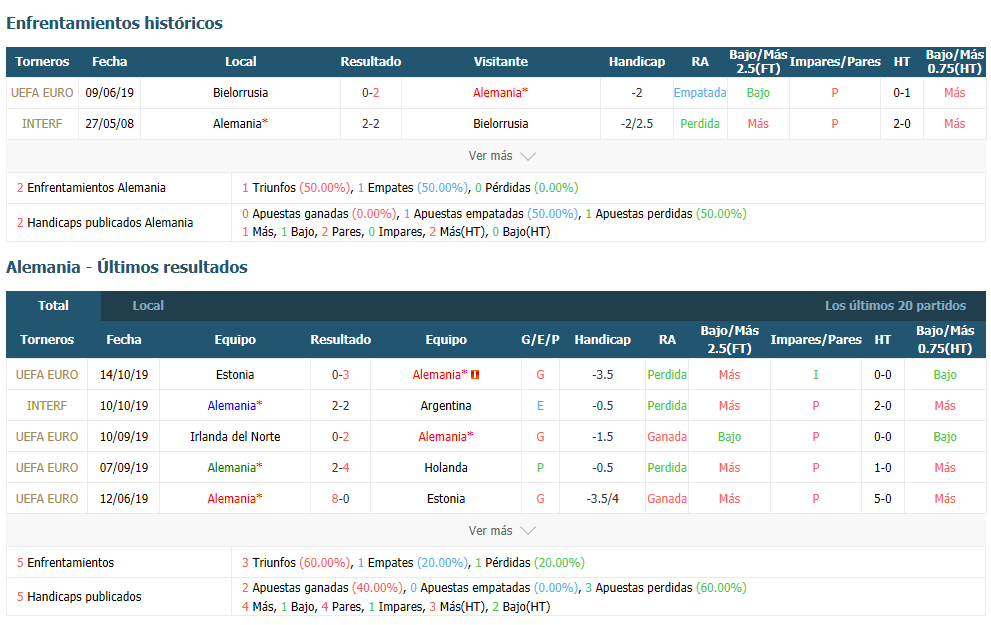
Task: Select the Total tab
Action: point(53,306)
